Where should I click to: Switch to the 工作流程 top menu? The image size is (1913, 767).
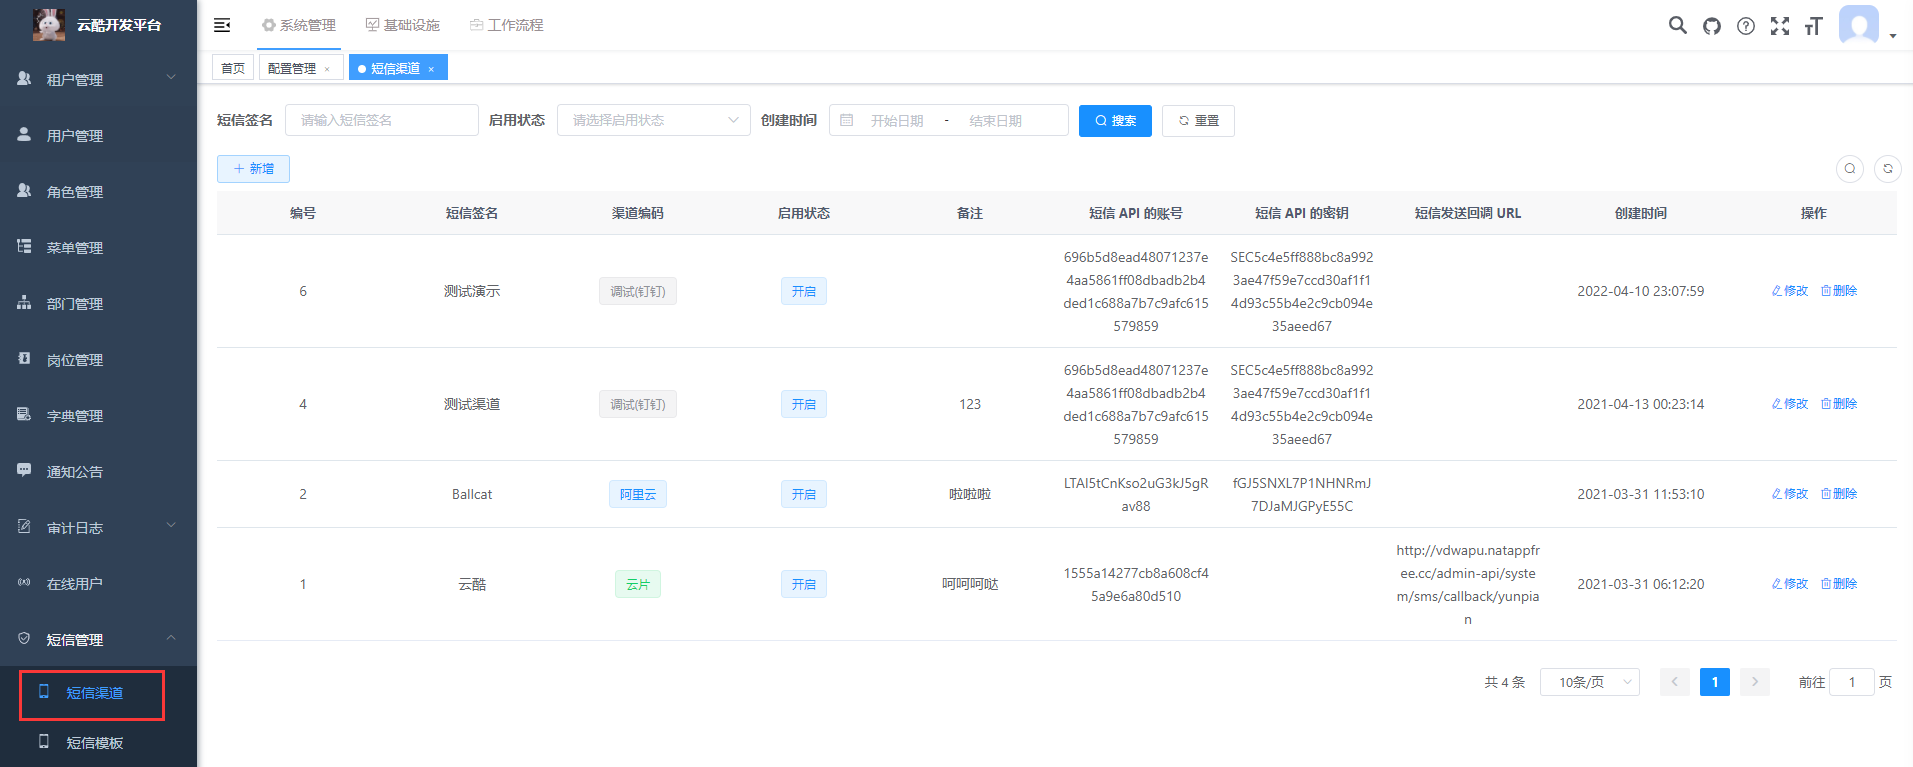coord(507,25)
